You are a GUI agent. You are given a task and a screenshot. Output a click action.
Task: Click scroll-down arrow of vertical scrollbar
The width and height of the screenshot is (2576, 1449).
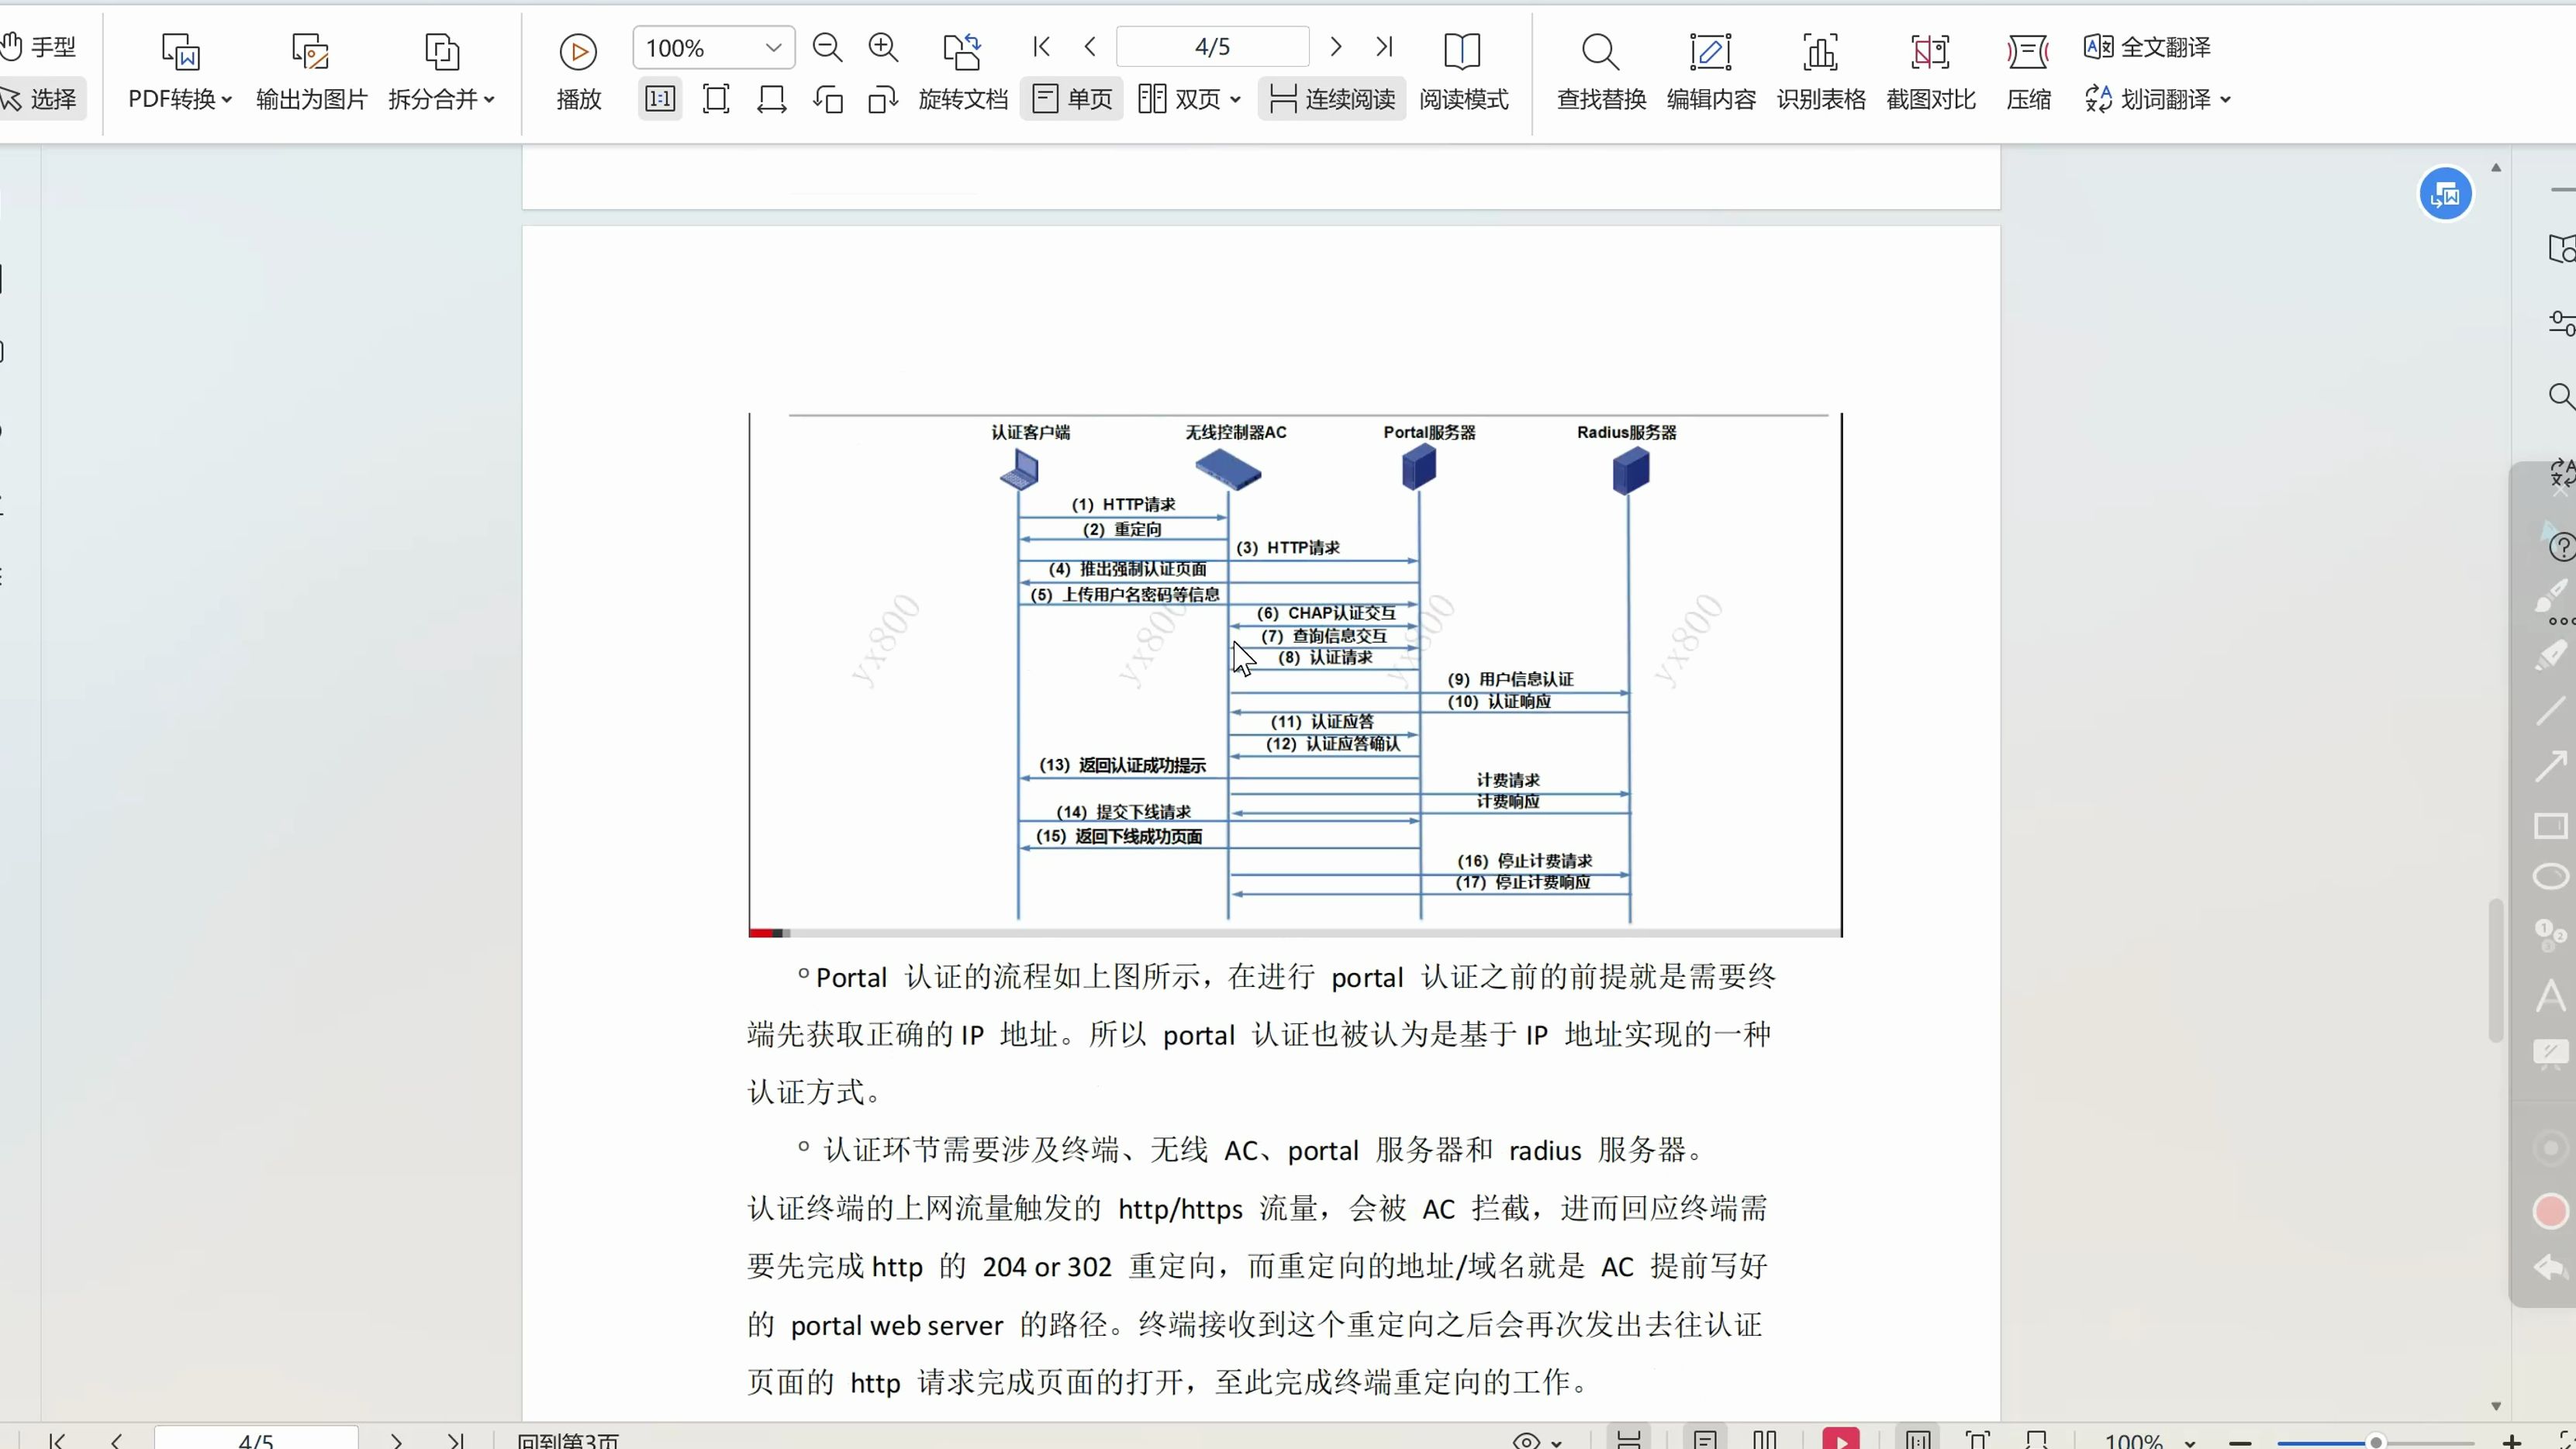(x=2496, y=1405)
